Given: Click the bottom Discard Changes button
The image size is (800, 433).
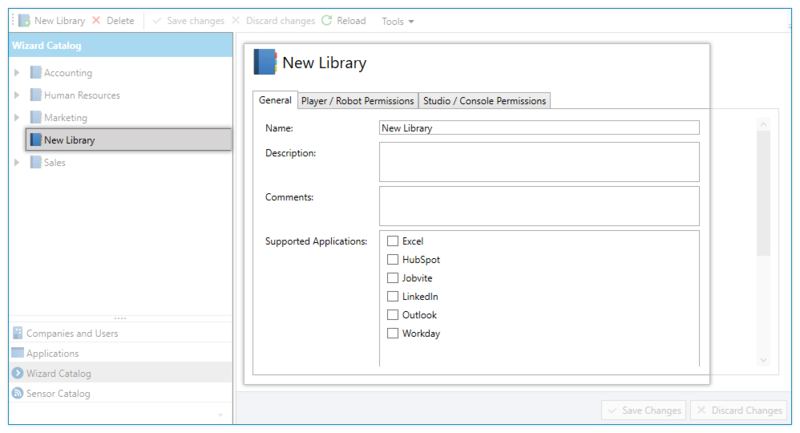Looking at the screenshot, I should (739, 411).
